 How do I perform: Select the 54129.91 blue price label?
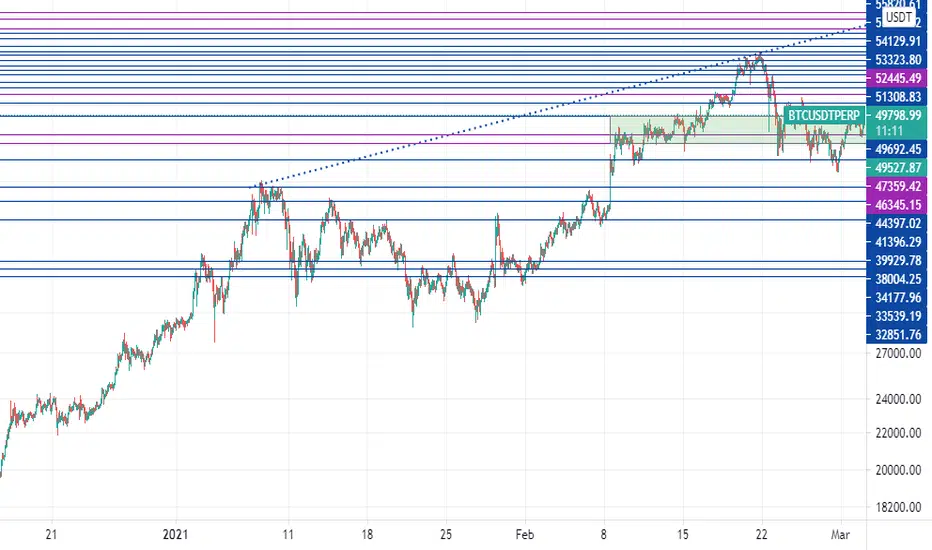[x=898, y=42]
